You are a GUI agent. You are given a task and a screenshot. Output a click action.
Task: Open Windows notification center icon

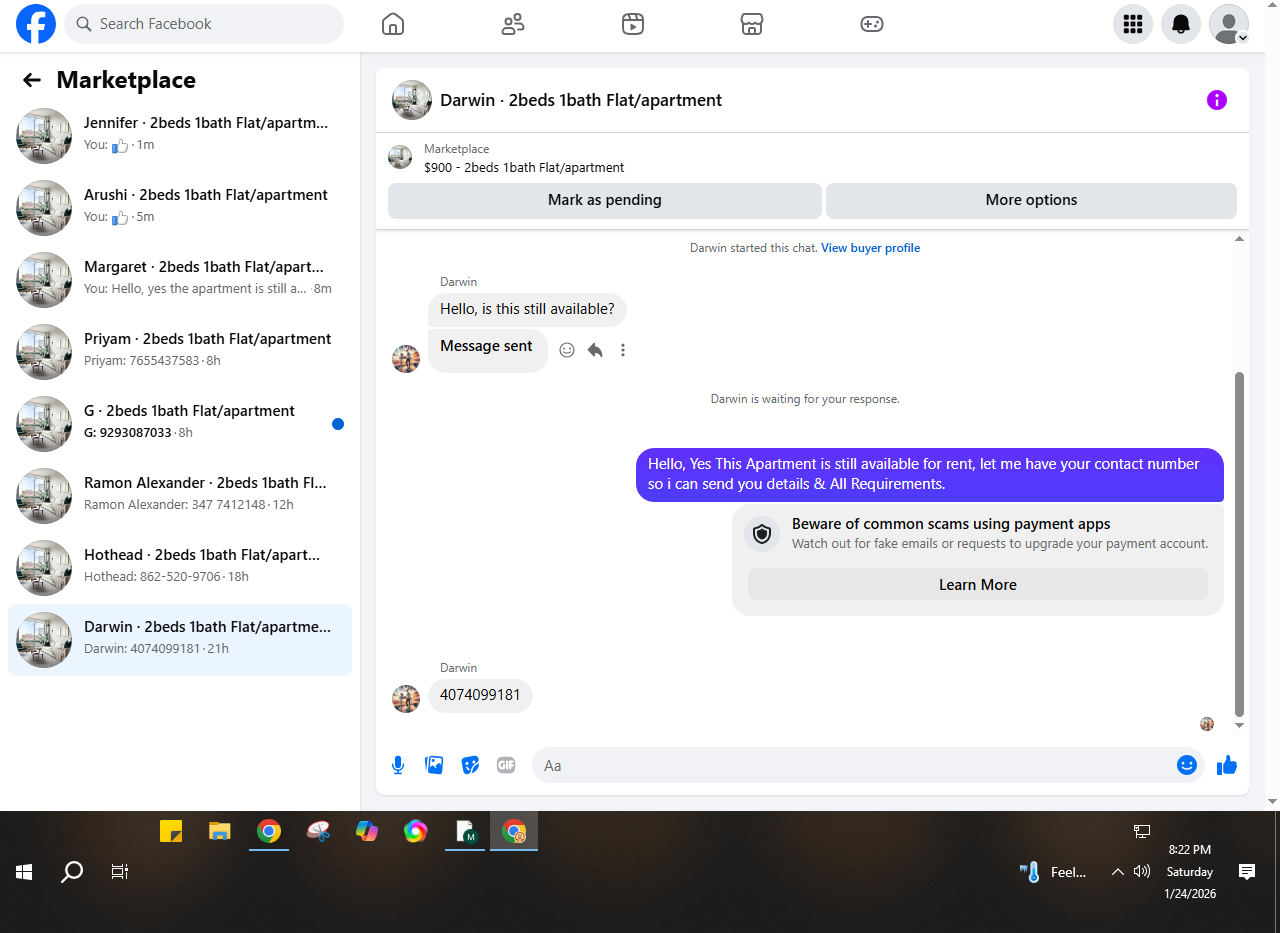coord(1247,872)
